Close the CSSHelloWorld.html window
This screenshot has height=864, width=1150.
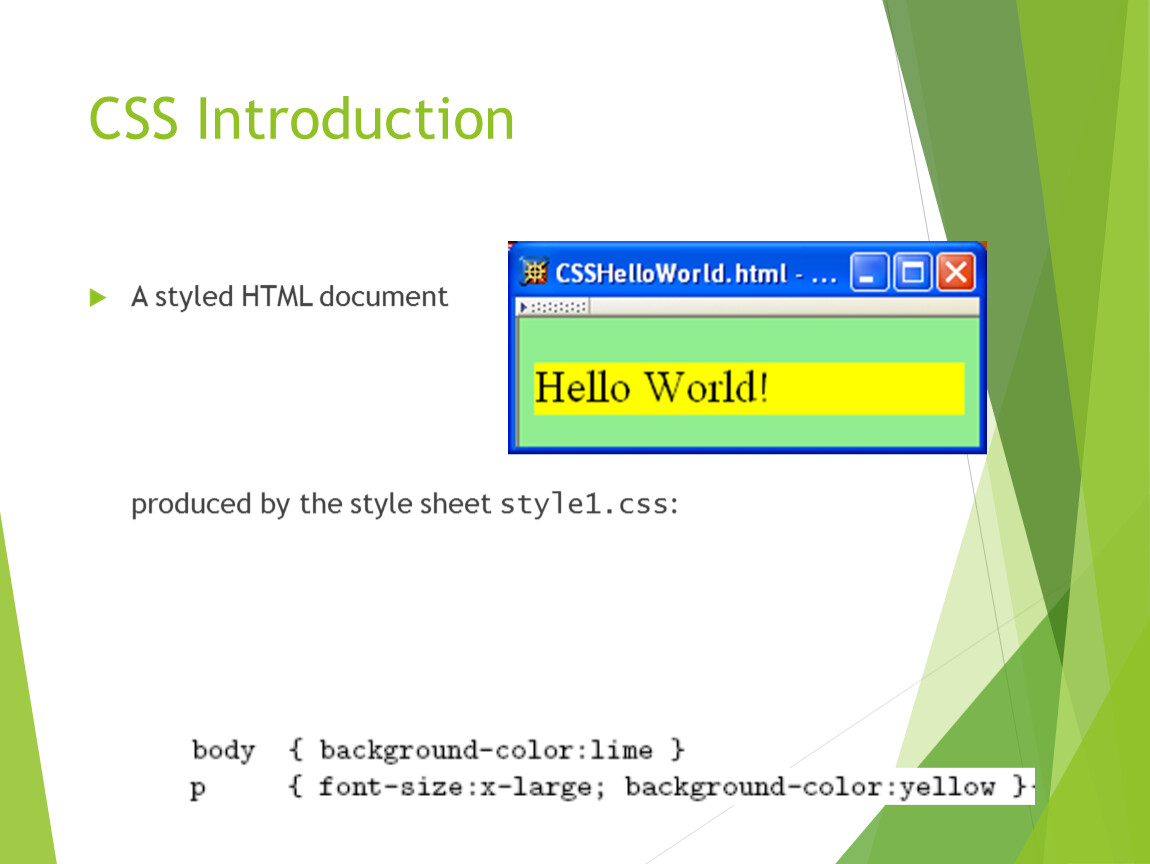956,273
